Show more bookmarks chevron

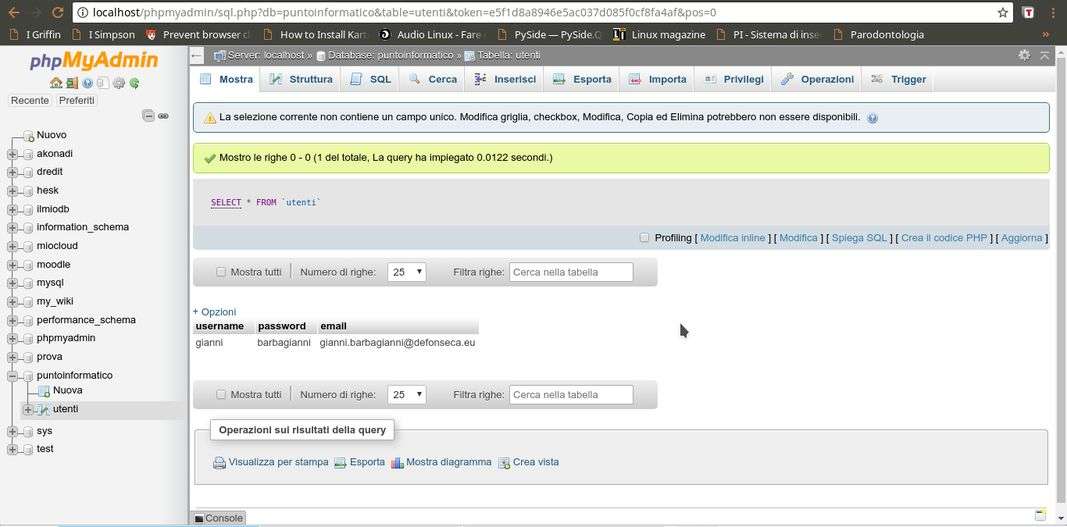[x=1046, y=34]
